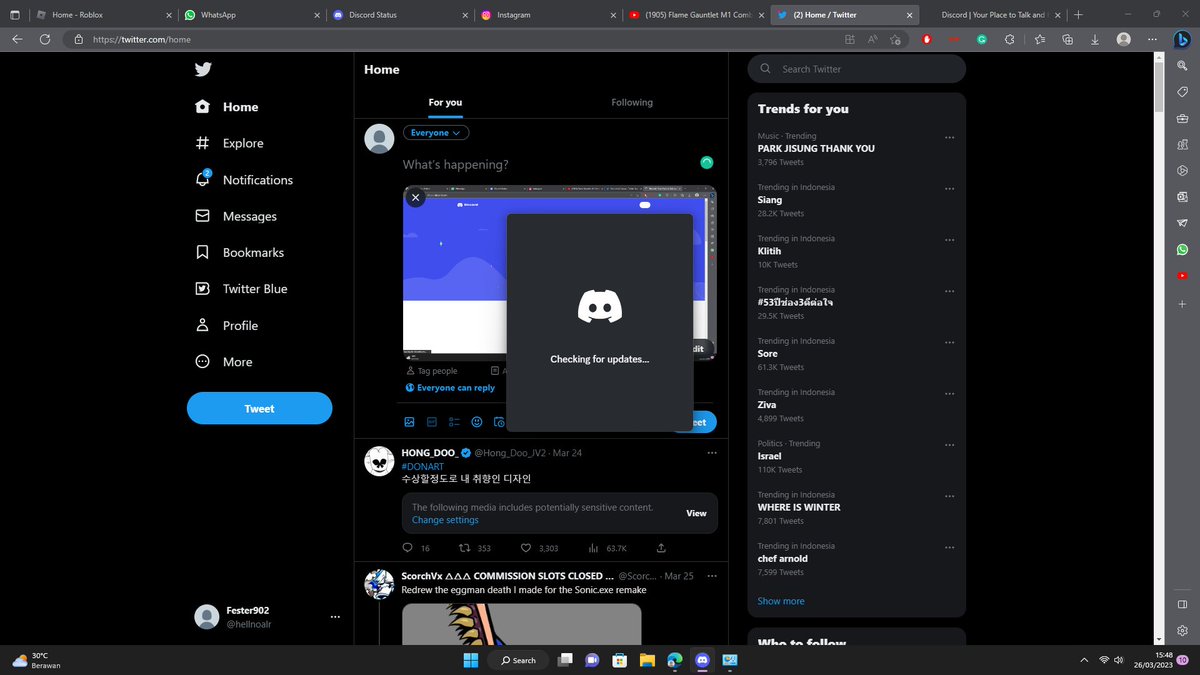Open options for the Sore trend

pyautogui.click(x=949, y=342)
